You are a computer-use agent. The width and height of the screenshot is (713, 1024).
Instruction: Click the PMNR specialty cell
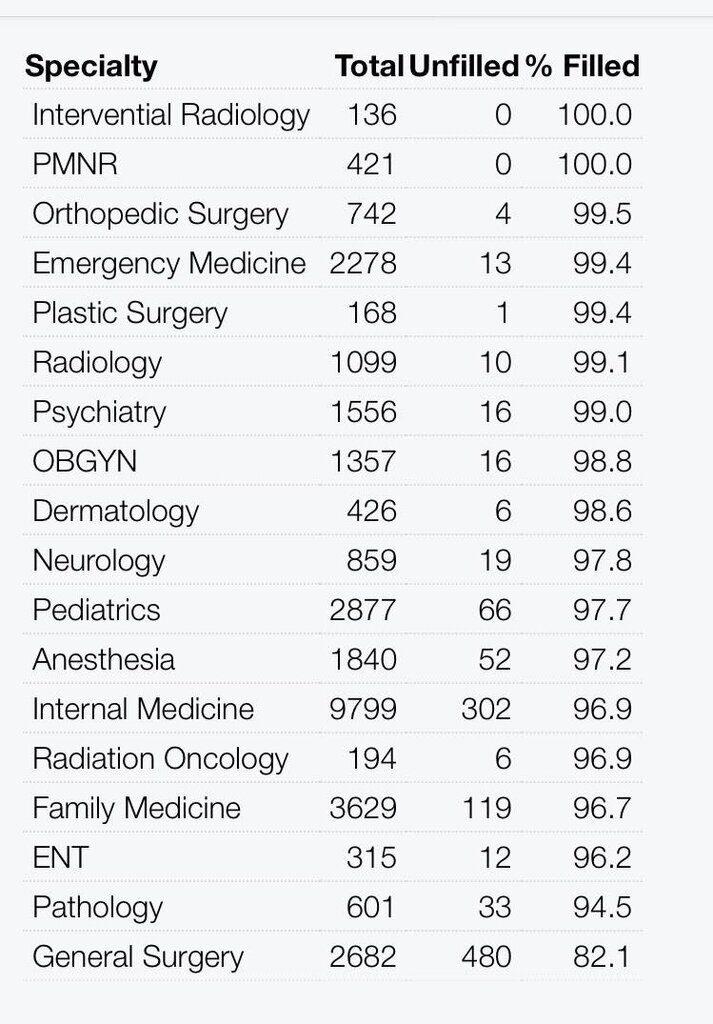click(75, 164)
